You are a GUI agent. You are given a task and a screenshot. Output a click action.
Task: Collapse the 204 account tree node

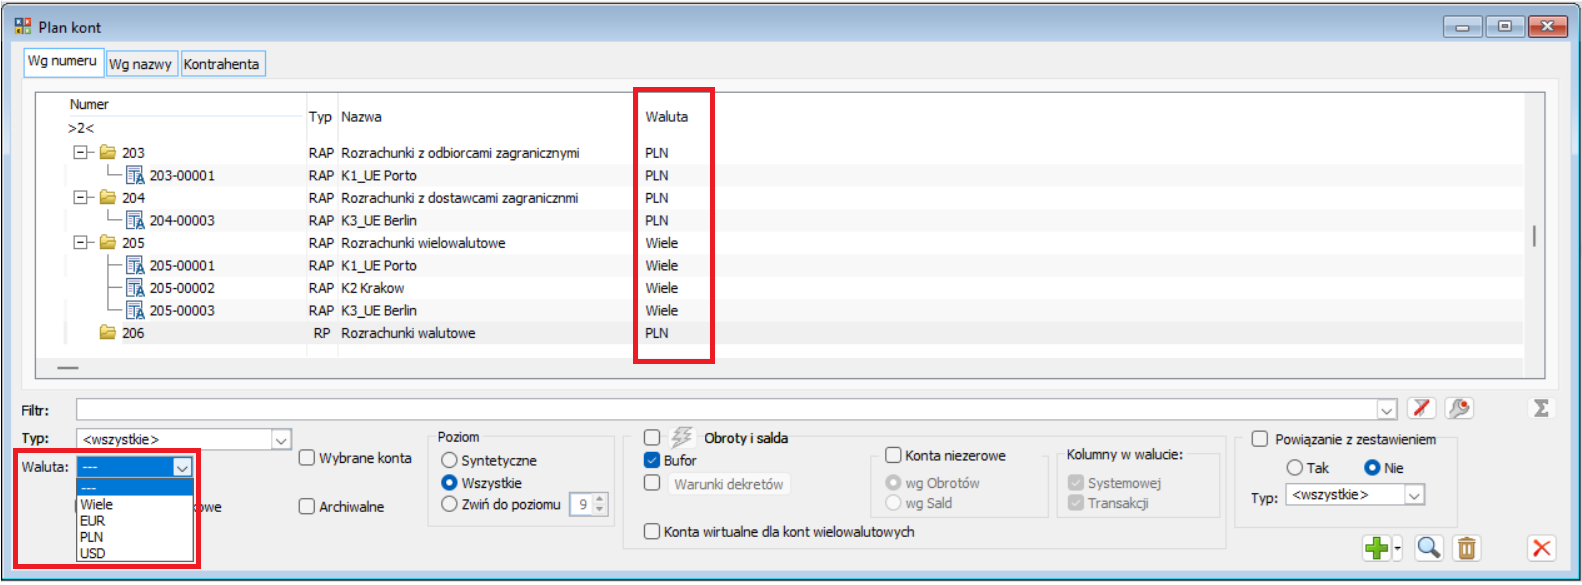click(80, 197)
